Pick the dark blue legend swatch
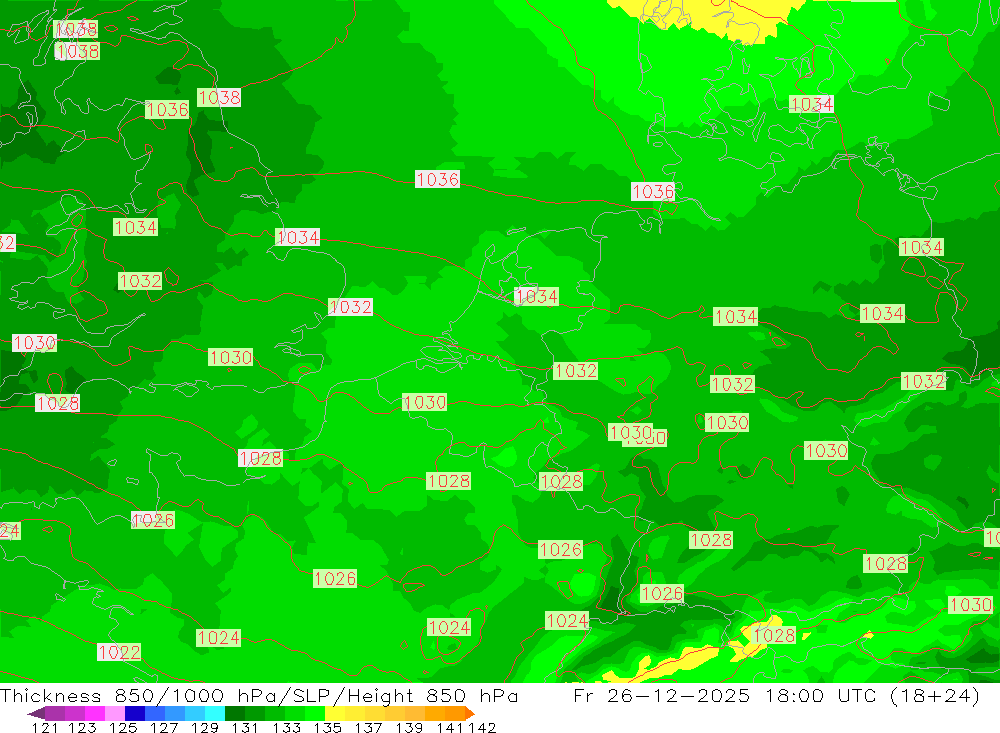Image resolution: width=1000 pixels, height=733 pixels. pyautogui.click(x=135, y=713)
